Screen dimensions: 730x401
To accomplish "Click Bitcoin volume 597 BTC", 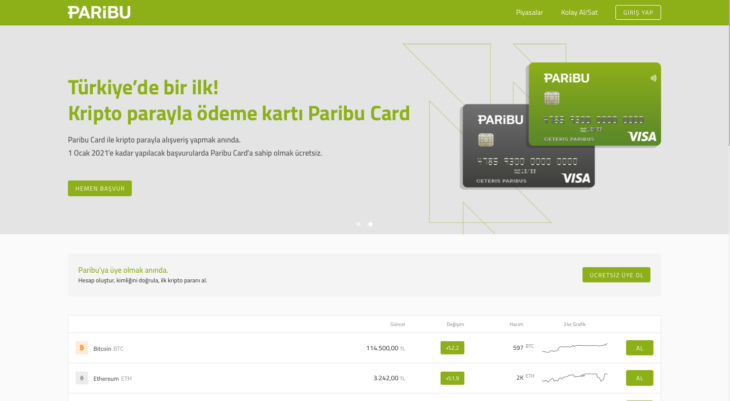I will [x=523, y=347].
